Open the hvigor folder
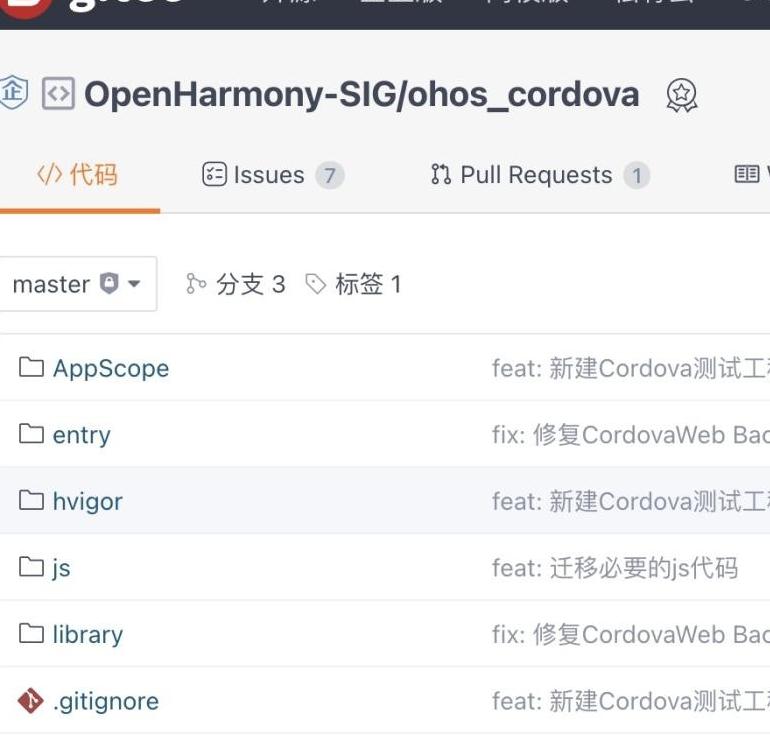Screen dimensions: 770x747 (87, 501)
